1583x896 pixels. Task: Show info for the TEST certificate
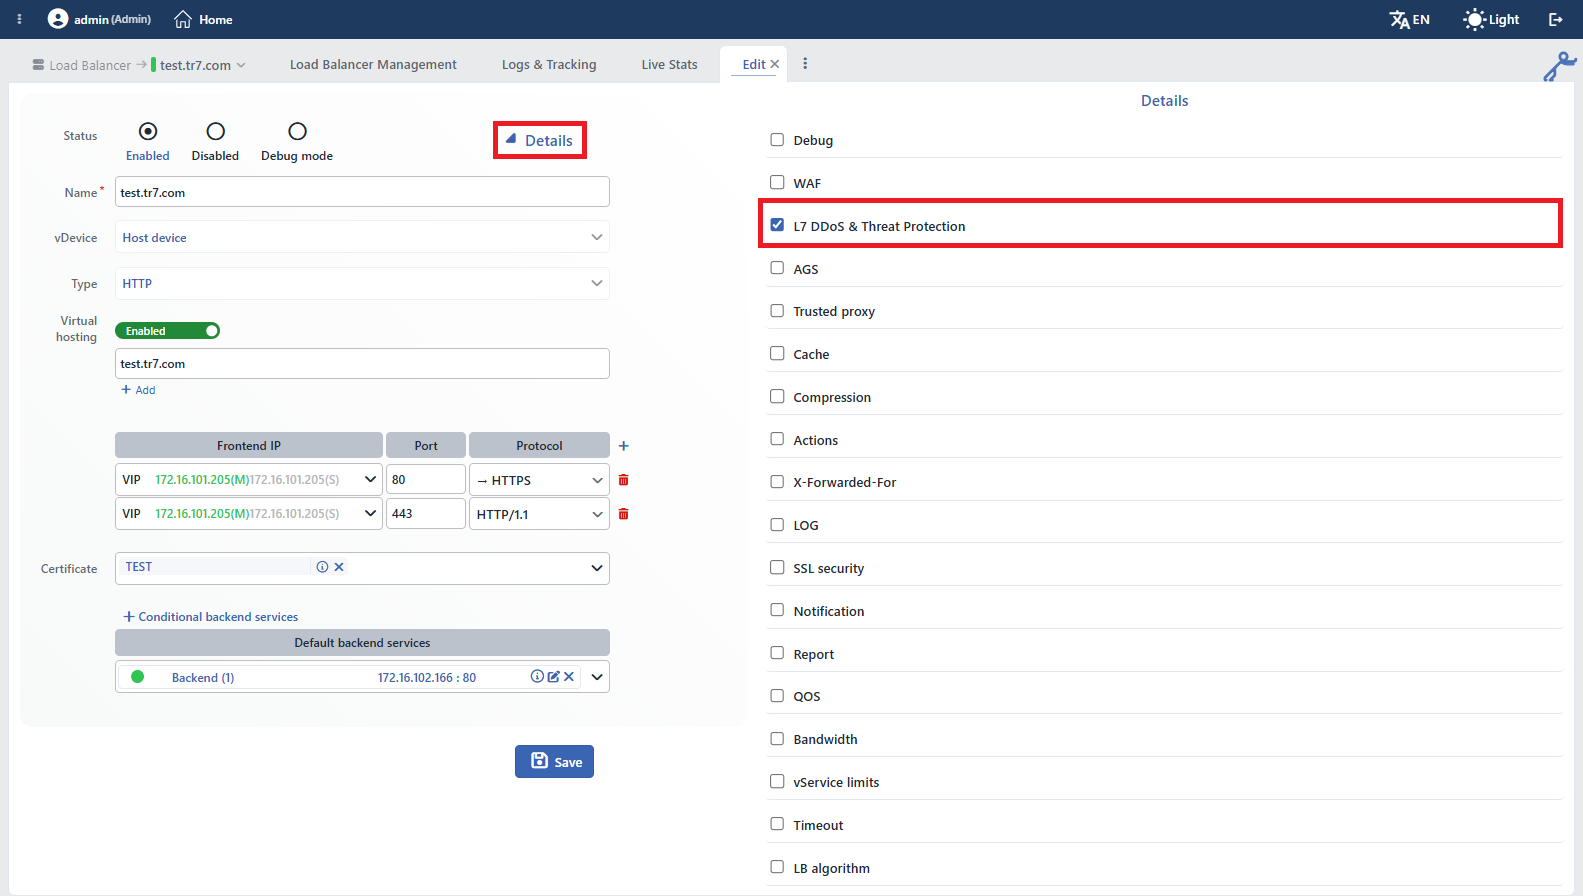pos(322,567)
